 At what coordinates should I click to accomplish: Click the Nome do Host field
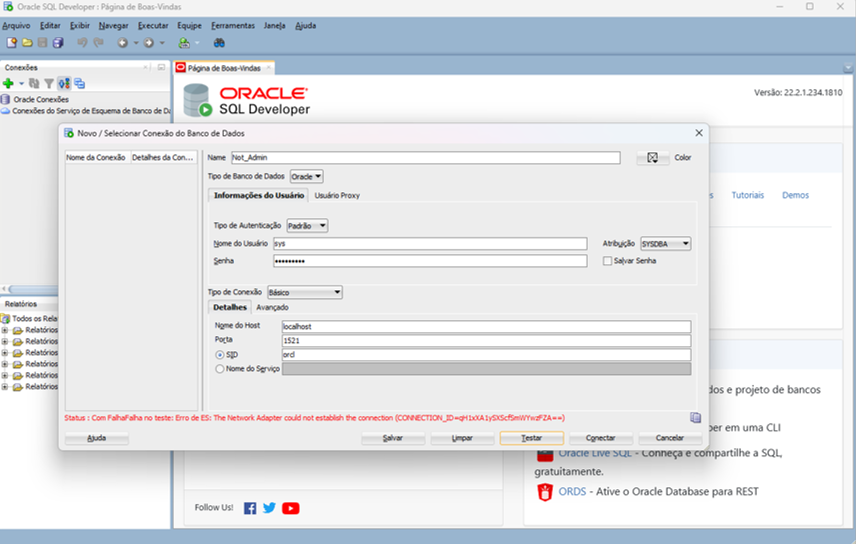(x=486, y=327)
